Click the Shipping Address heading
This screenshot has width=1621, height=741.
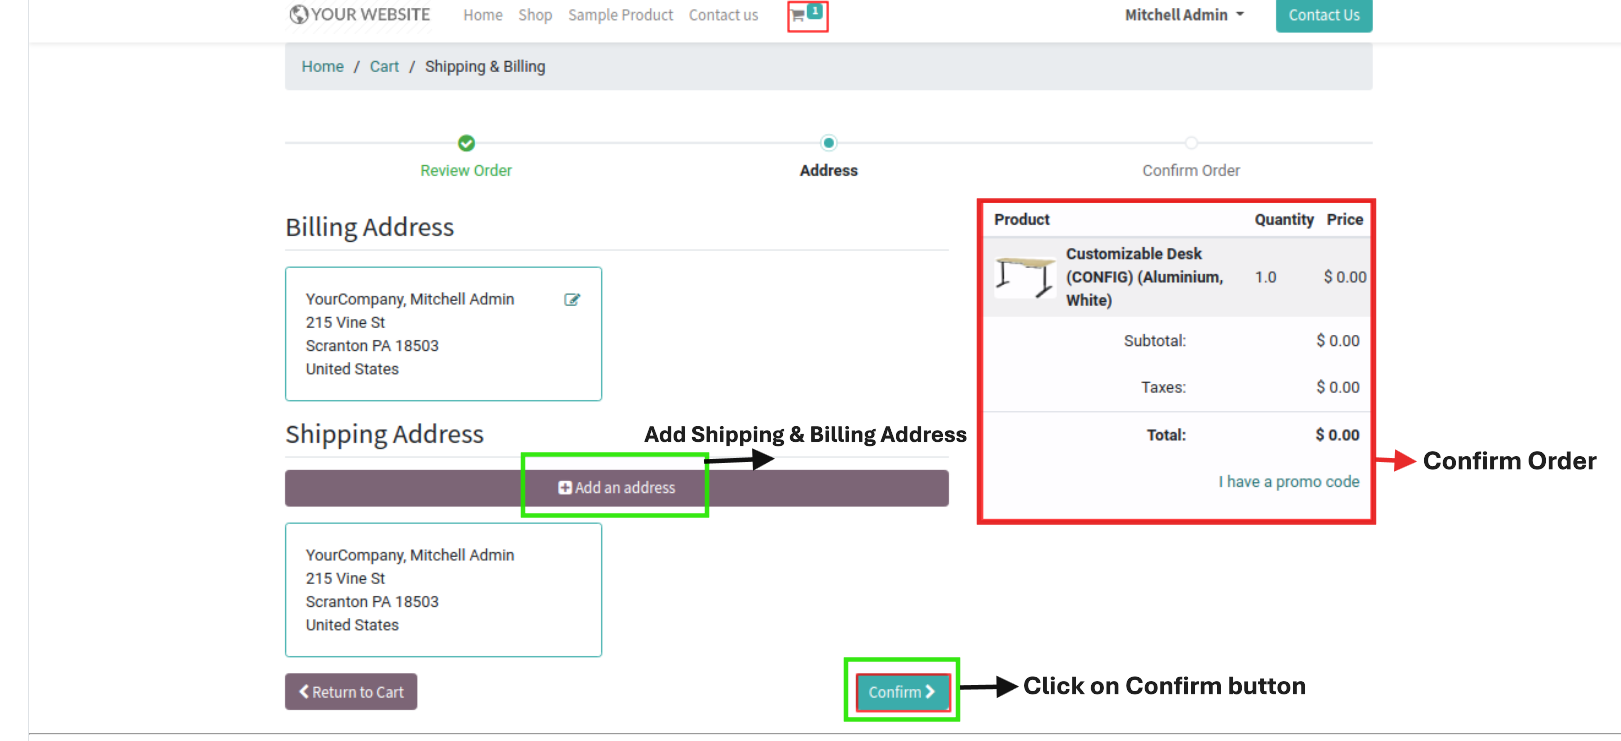[x=384, y=434]
